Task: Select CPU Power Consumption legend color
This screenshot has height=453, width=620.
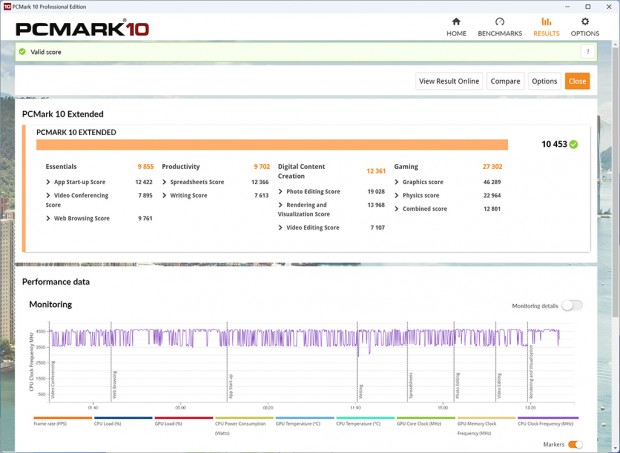Action: click(244, 418)
